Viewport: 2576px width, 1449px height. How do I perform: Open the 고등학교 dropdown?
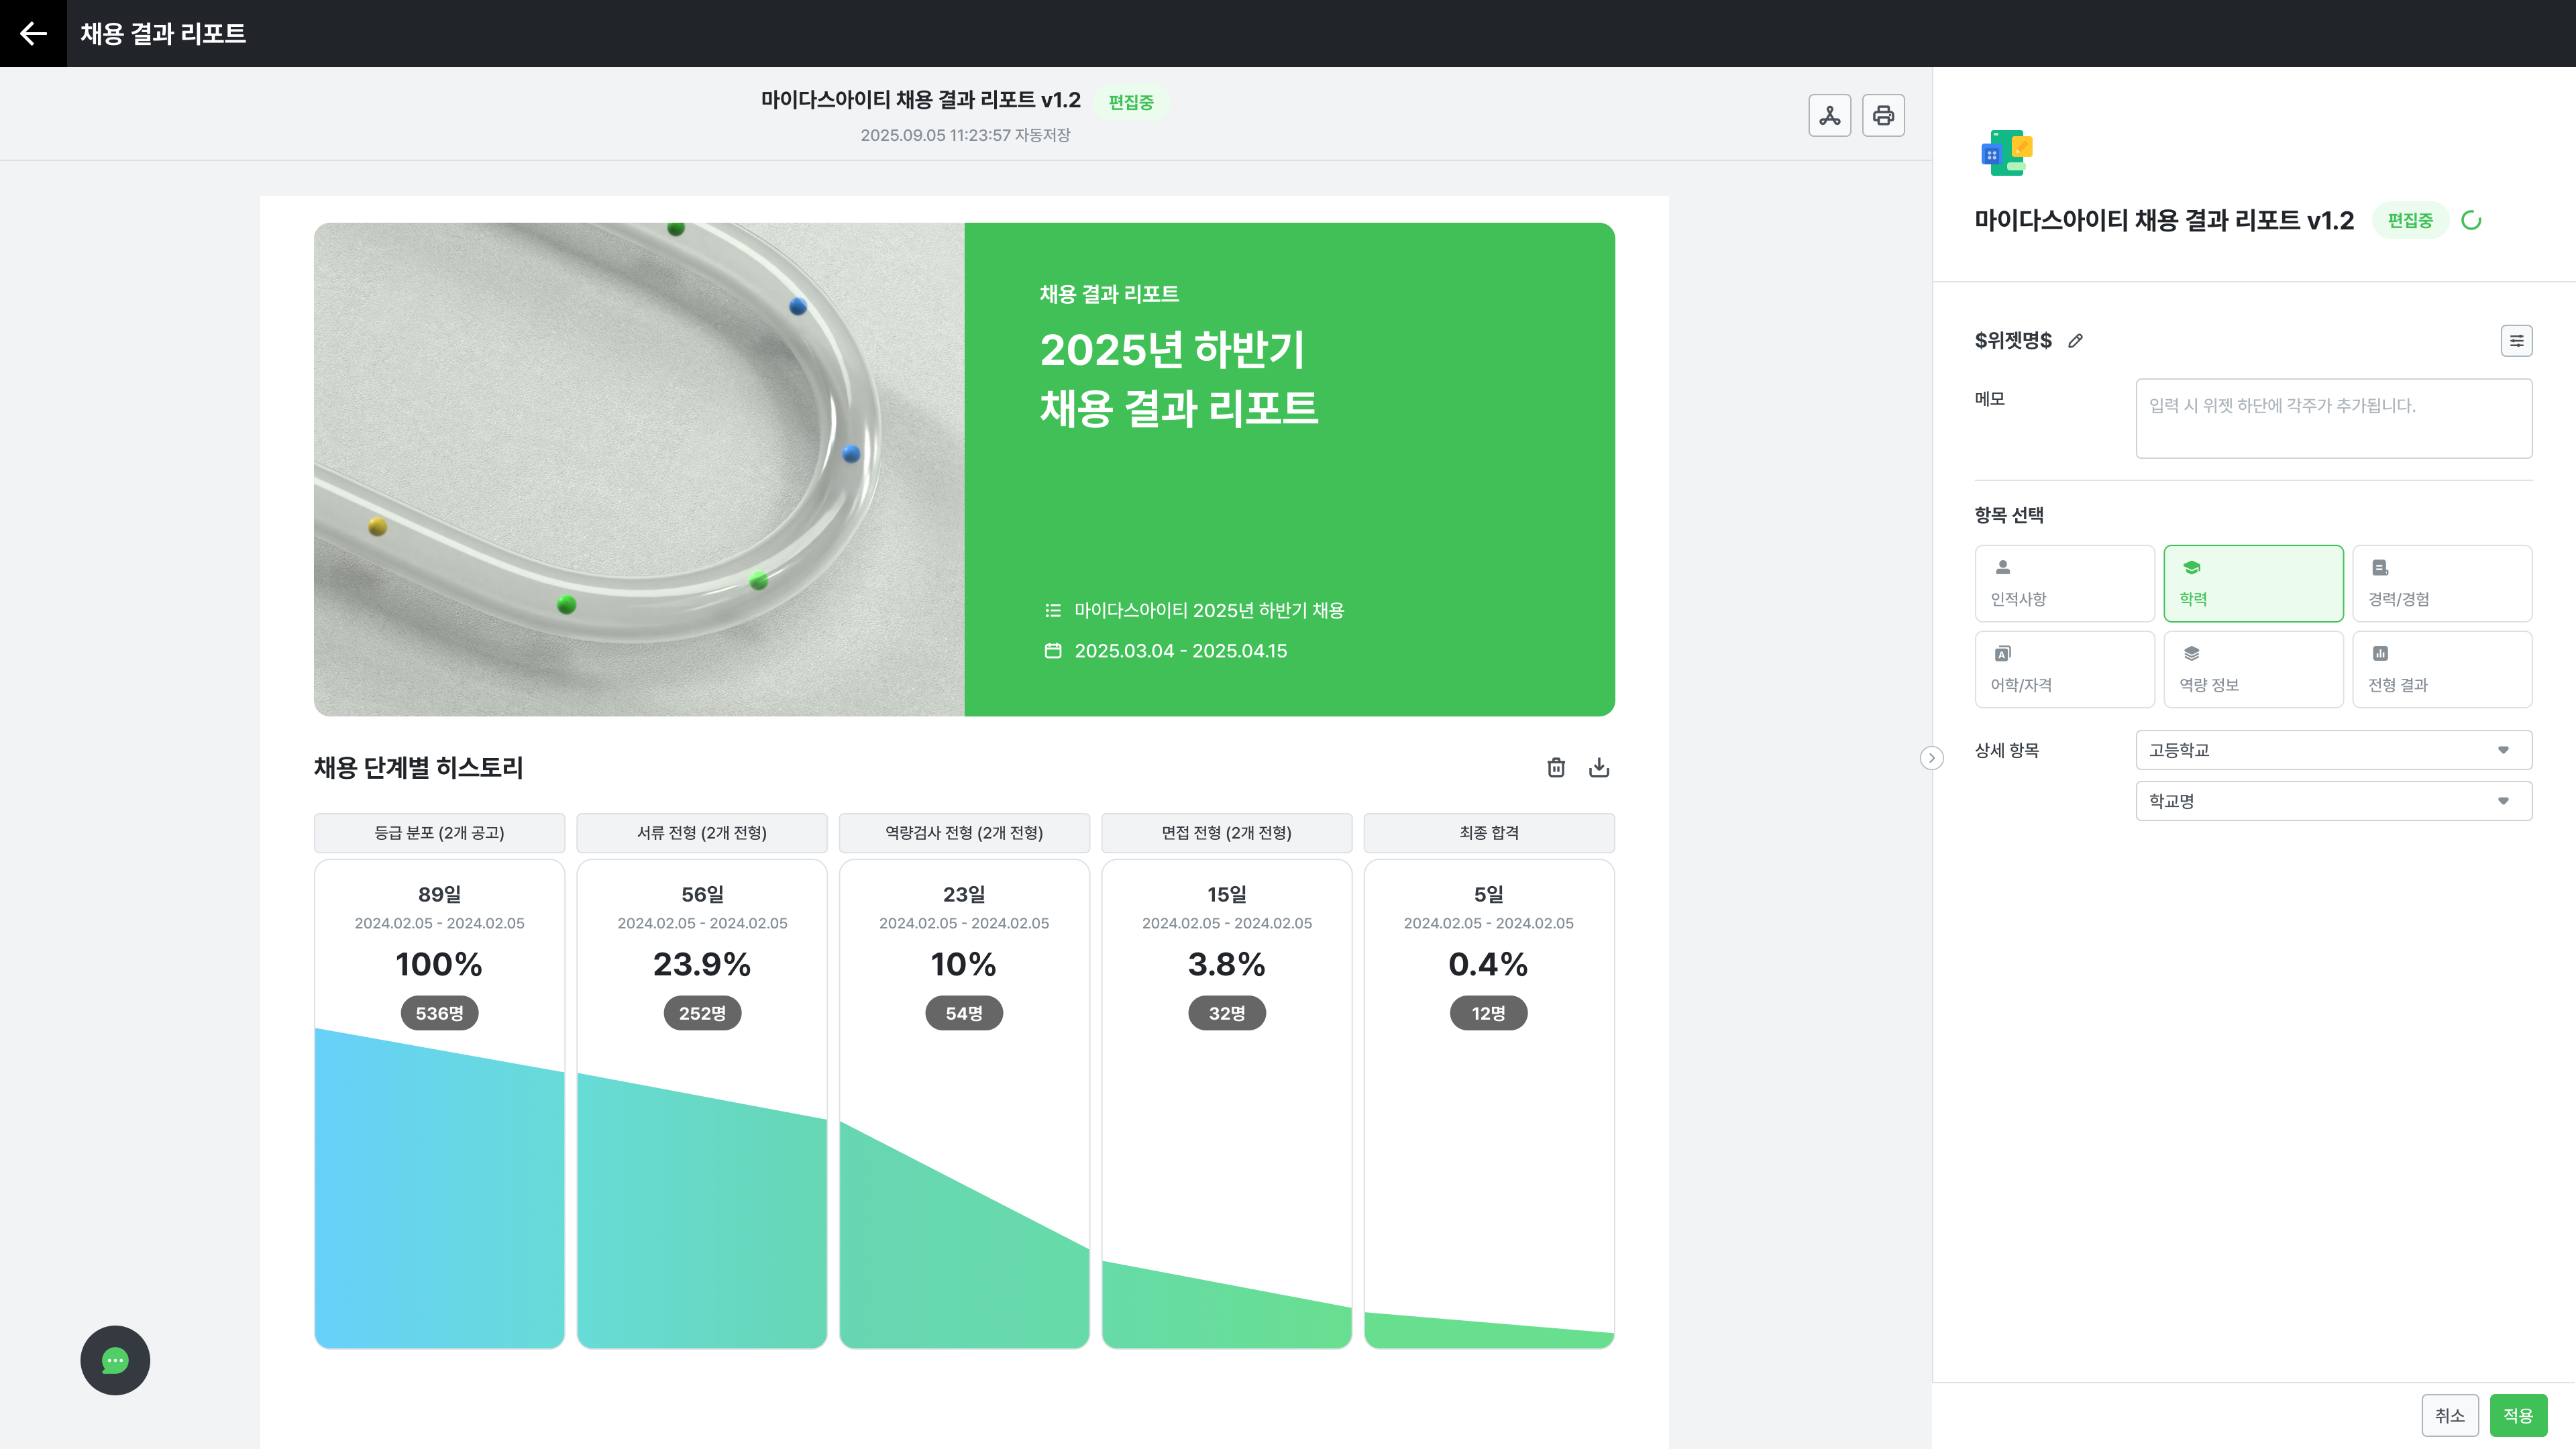(2333, 750)
